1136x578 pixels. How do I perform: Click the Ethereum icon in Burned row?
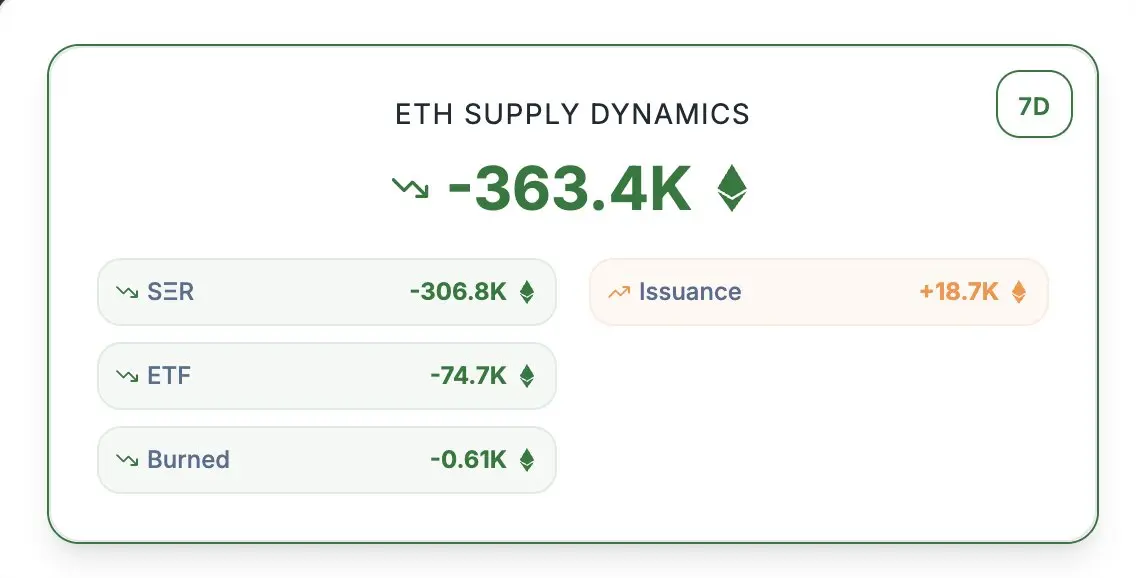point(527,460)
